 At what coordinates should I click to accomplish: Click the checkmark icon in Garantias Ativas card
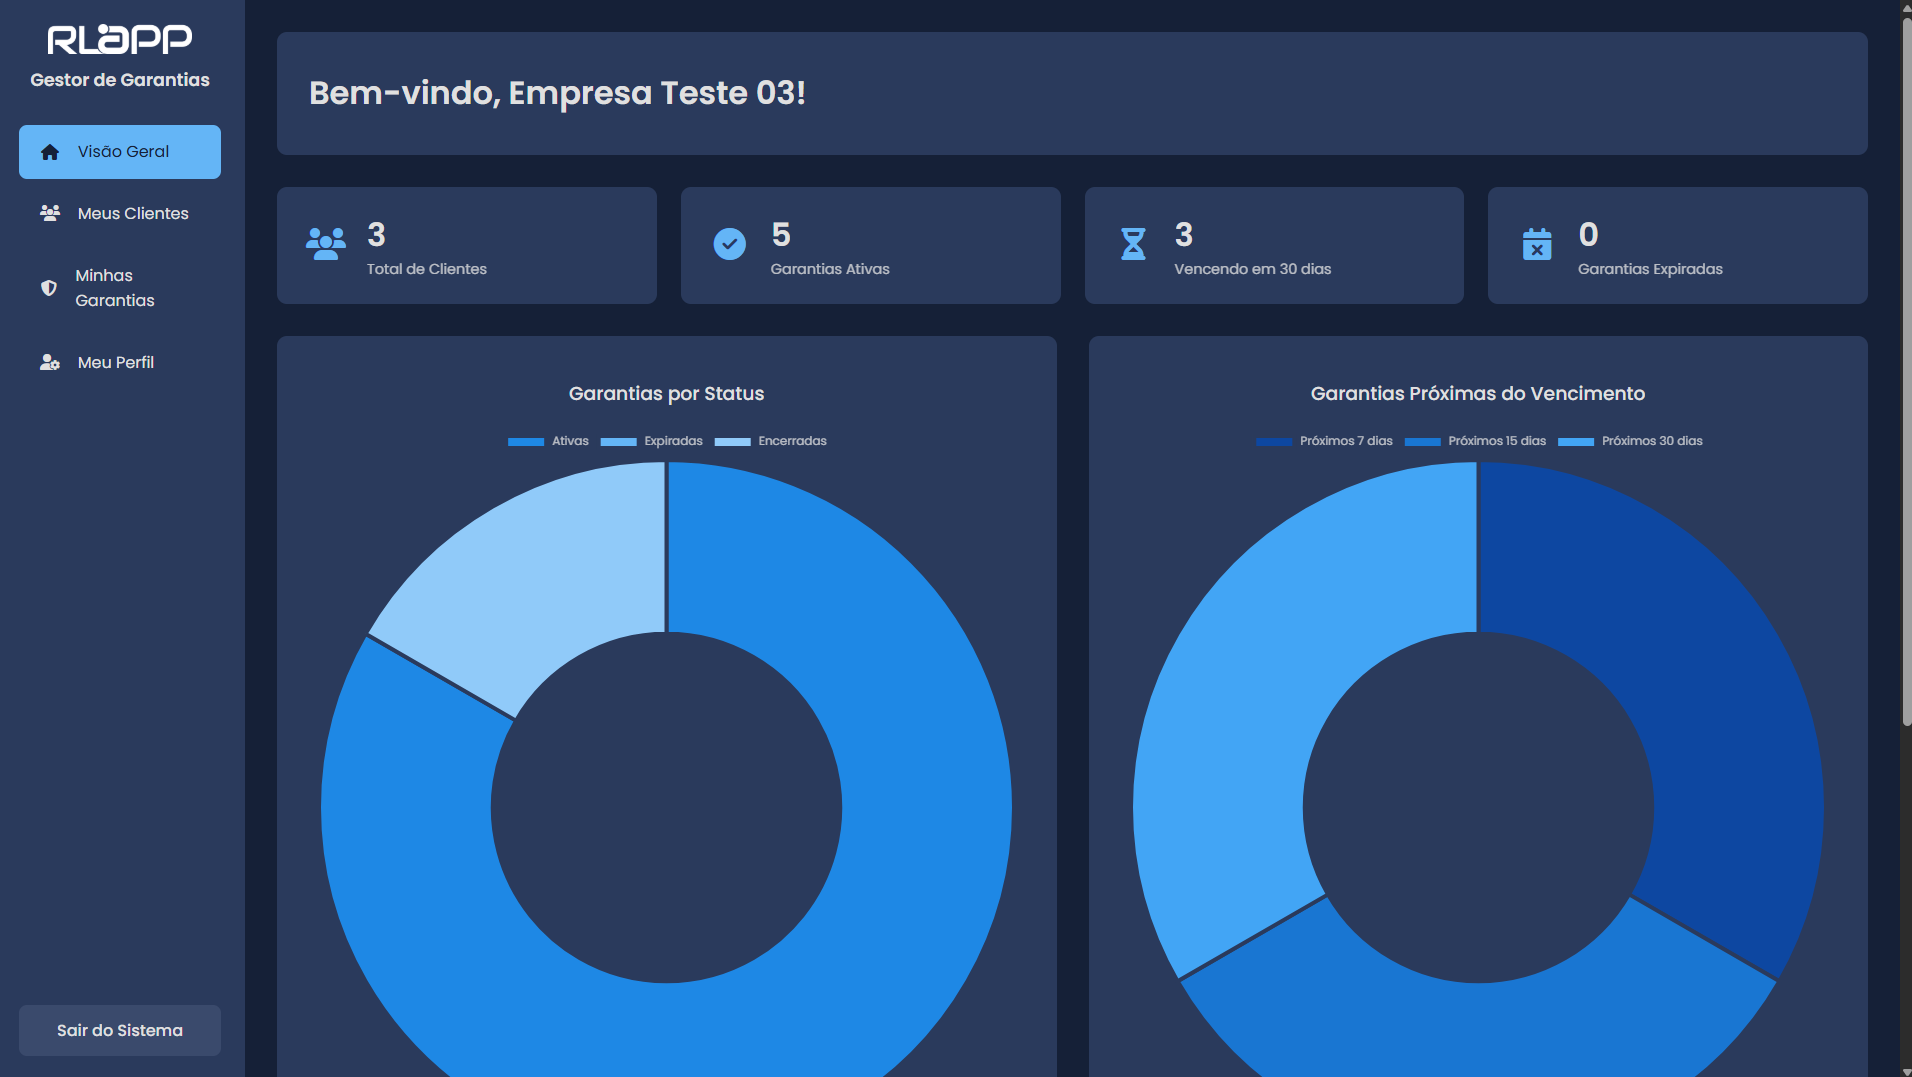[x=729, y=244]
